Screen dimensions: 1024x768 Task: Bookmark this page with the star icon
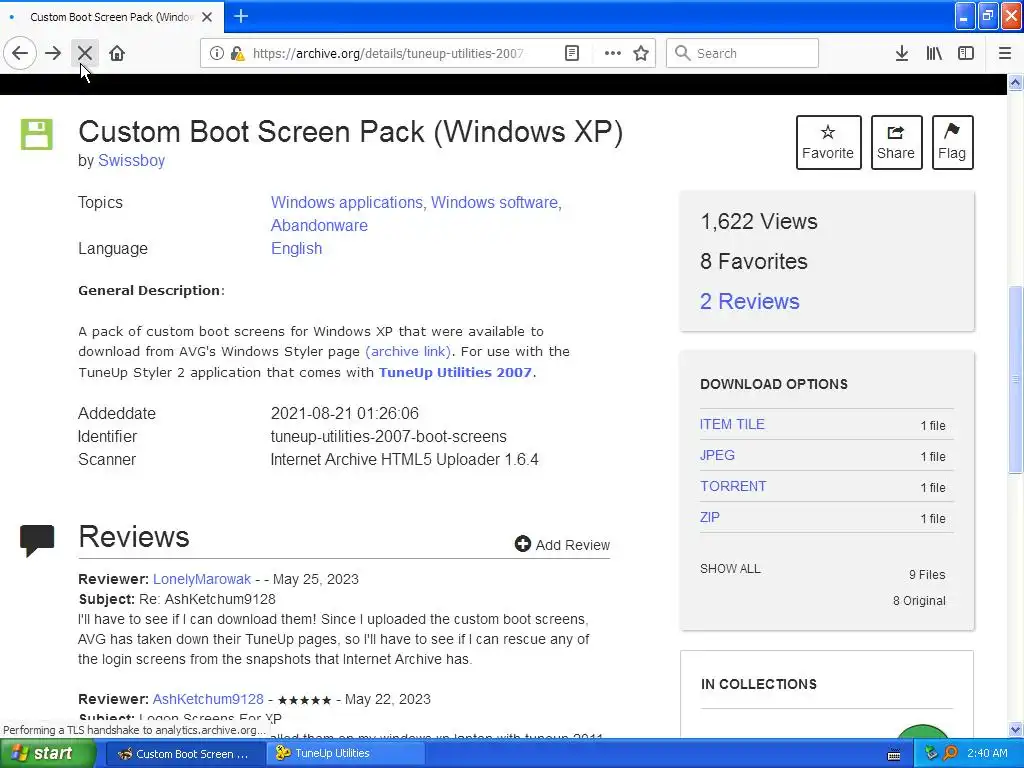641,53
